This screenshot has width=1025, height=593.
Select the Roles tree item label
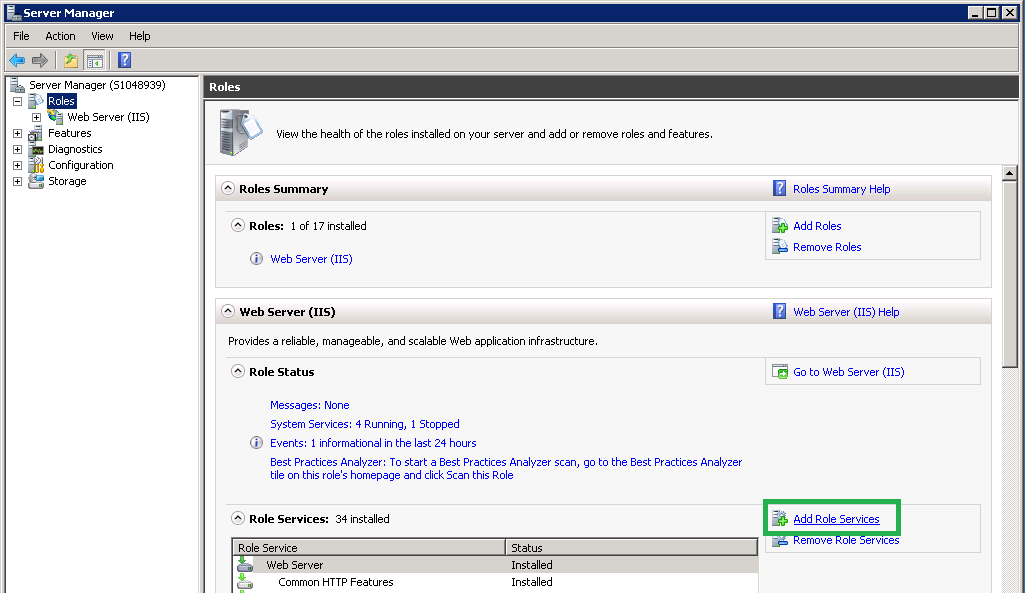(61, 101)
